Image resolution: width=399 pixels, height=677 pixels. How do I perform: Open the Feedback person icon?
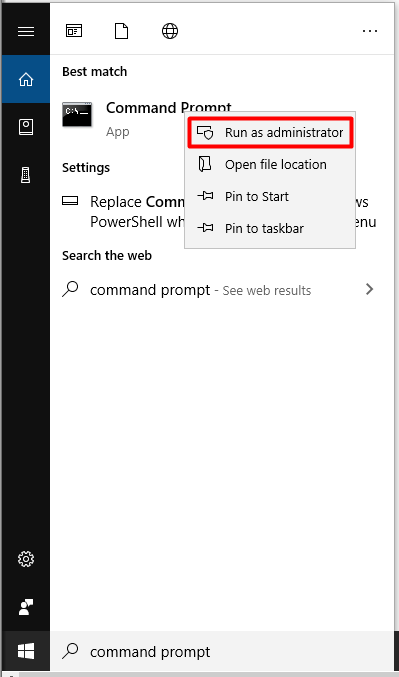(x=26, y=607)
